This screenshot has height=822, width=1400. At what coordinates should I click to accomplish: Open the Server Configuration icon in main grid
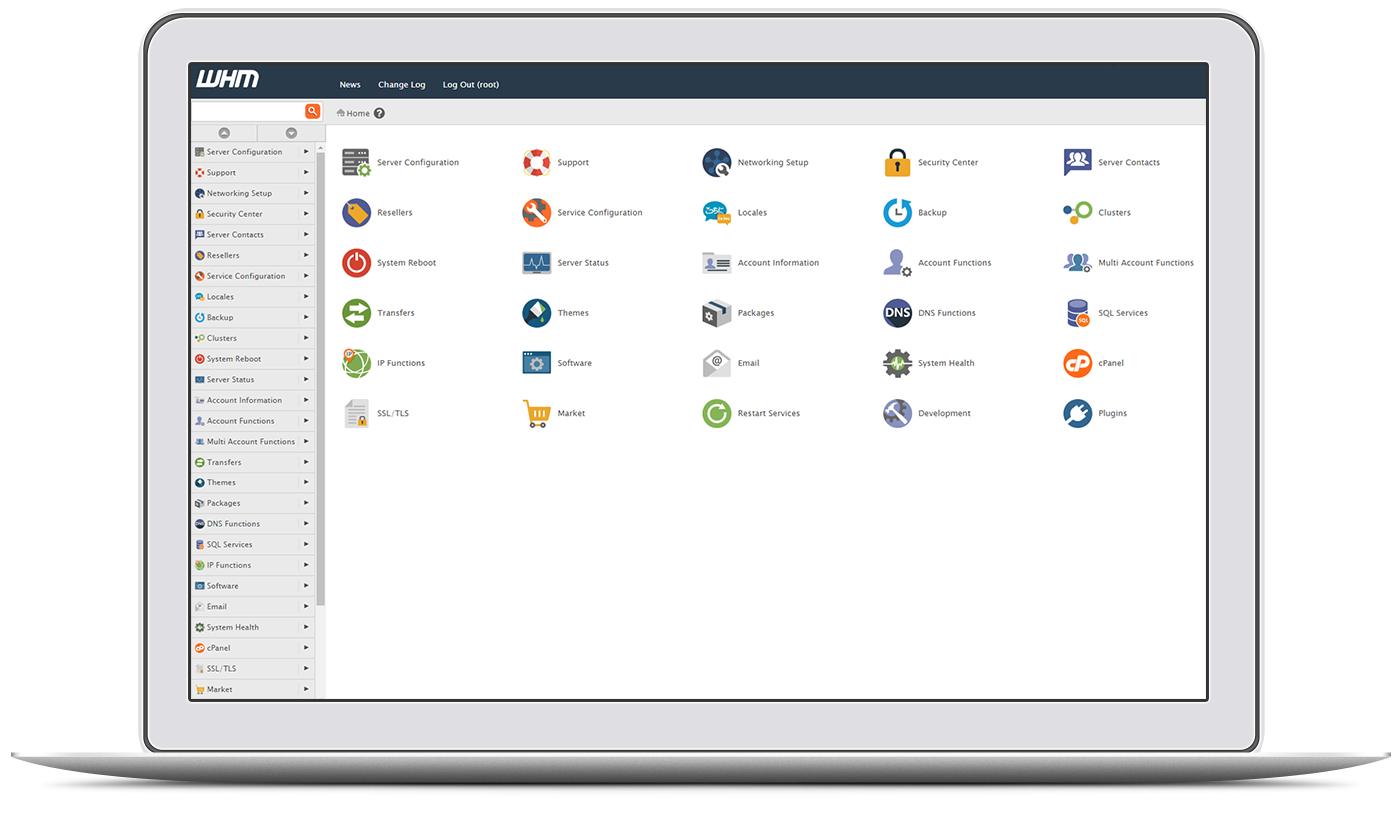pos(356,163)
